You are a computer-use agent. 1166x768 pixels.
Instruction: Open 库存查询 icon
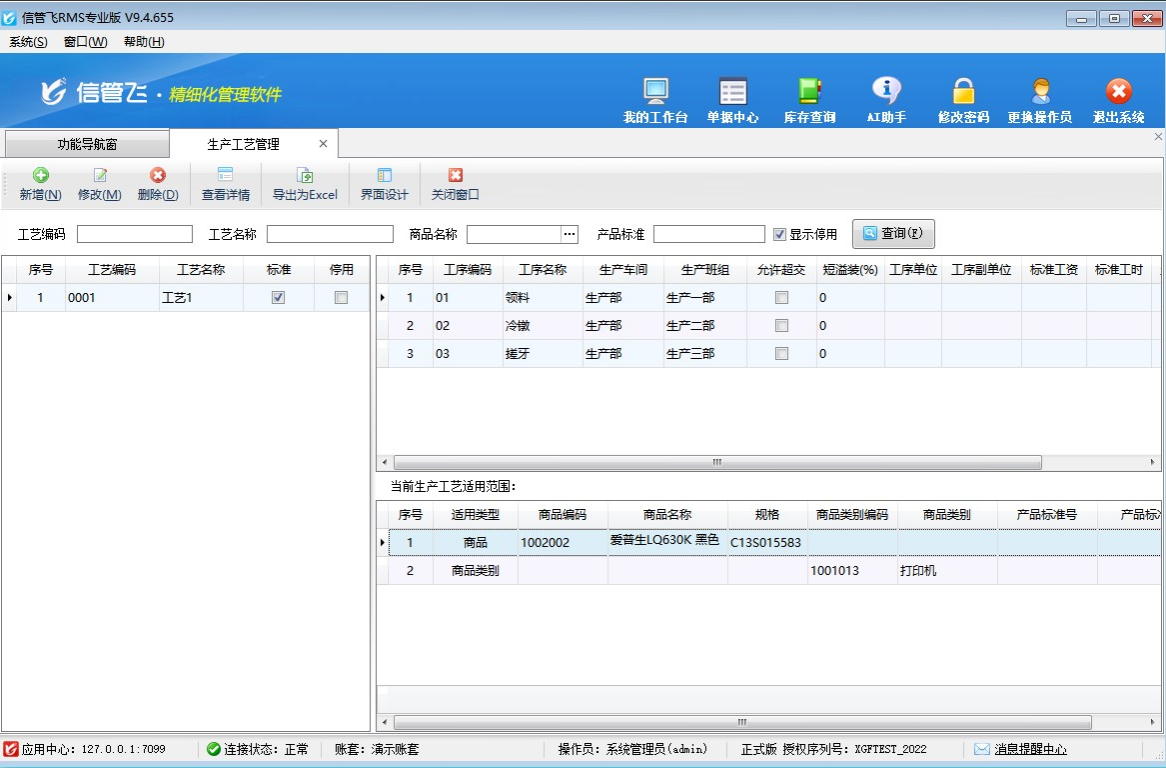(x=809, y=92)
